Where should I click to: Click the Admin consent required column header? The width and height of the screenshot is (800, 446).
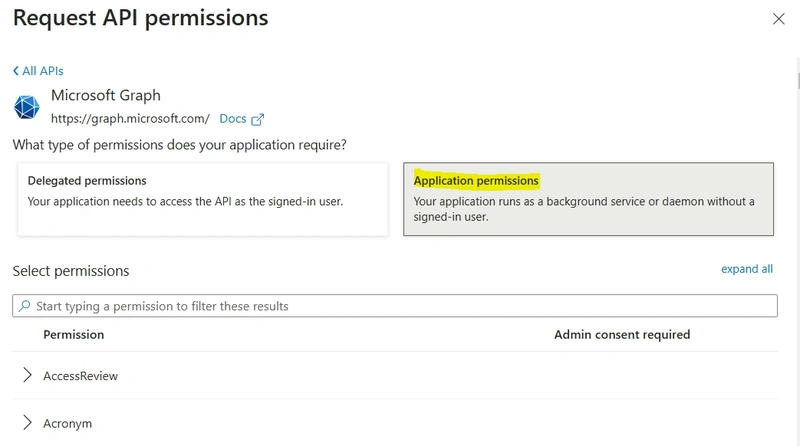point(622,335)
